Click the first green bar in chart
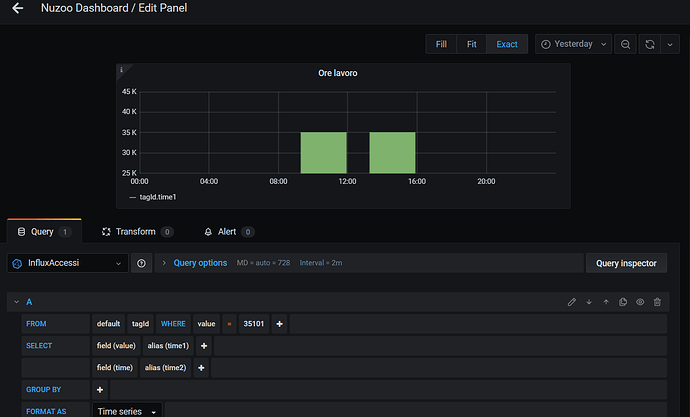Image resolution: width=690 pixels, height=417 pixels. click(323, 153)
